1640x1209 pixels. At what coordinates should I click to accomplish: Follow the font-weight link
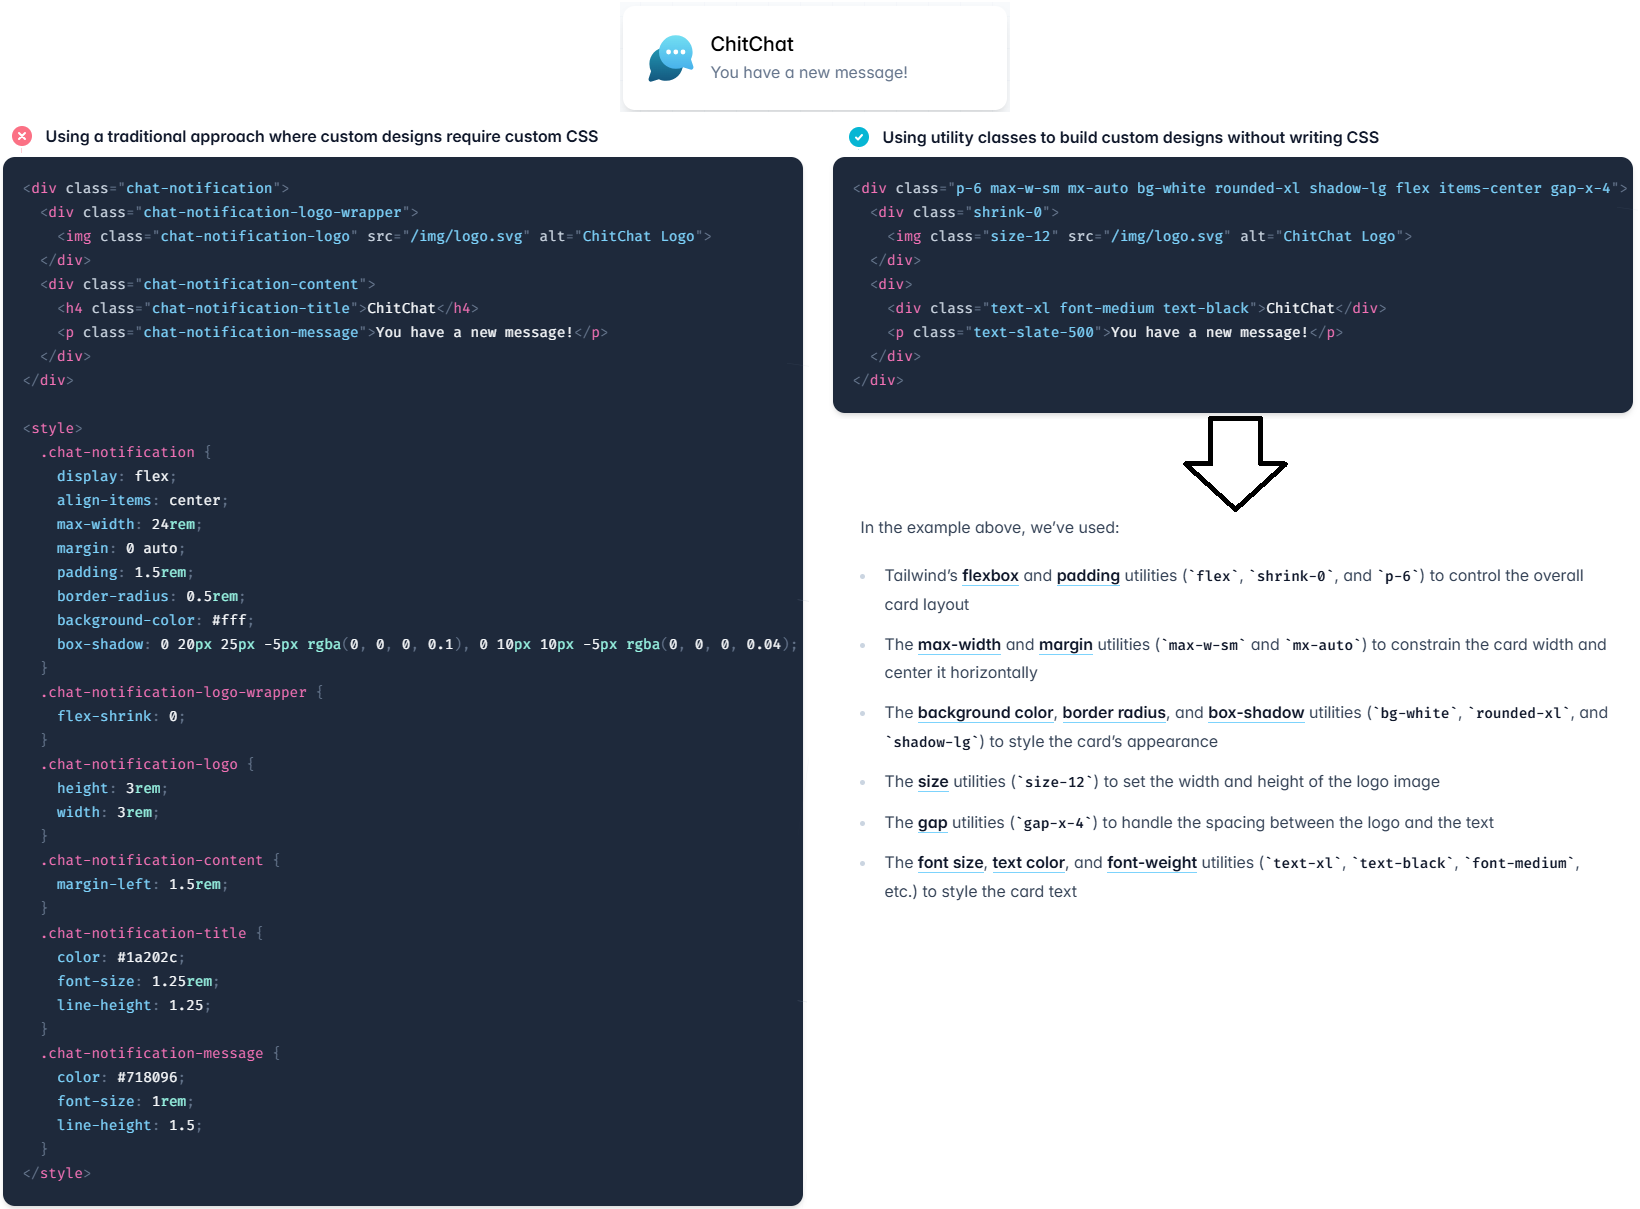click(x=1152, y=863)
